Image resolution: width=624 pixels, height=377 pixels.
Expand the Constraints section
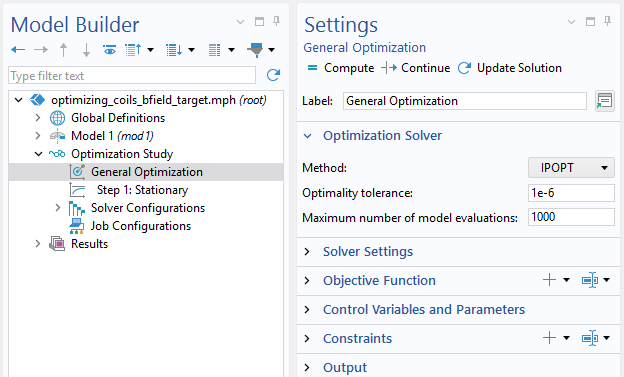(x=307, y=338)
